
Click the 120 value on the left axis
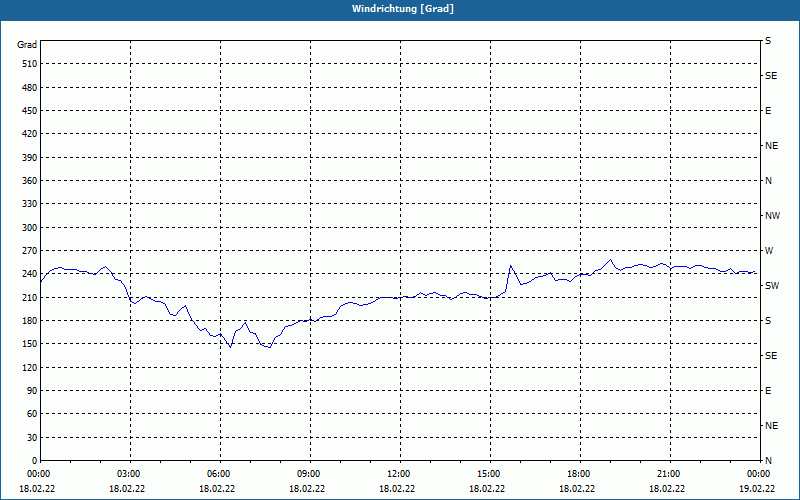pyautogui.click(x=30, y=367)
